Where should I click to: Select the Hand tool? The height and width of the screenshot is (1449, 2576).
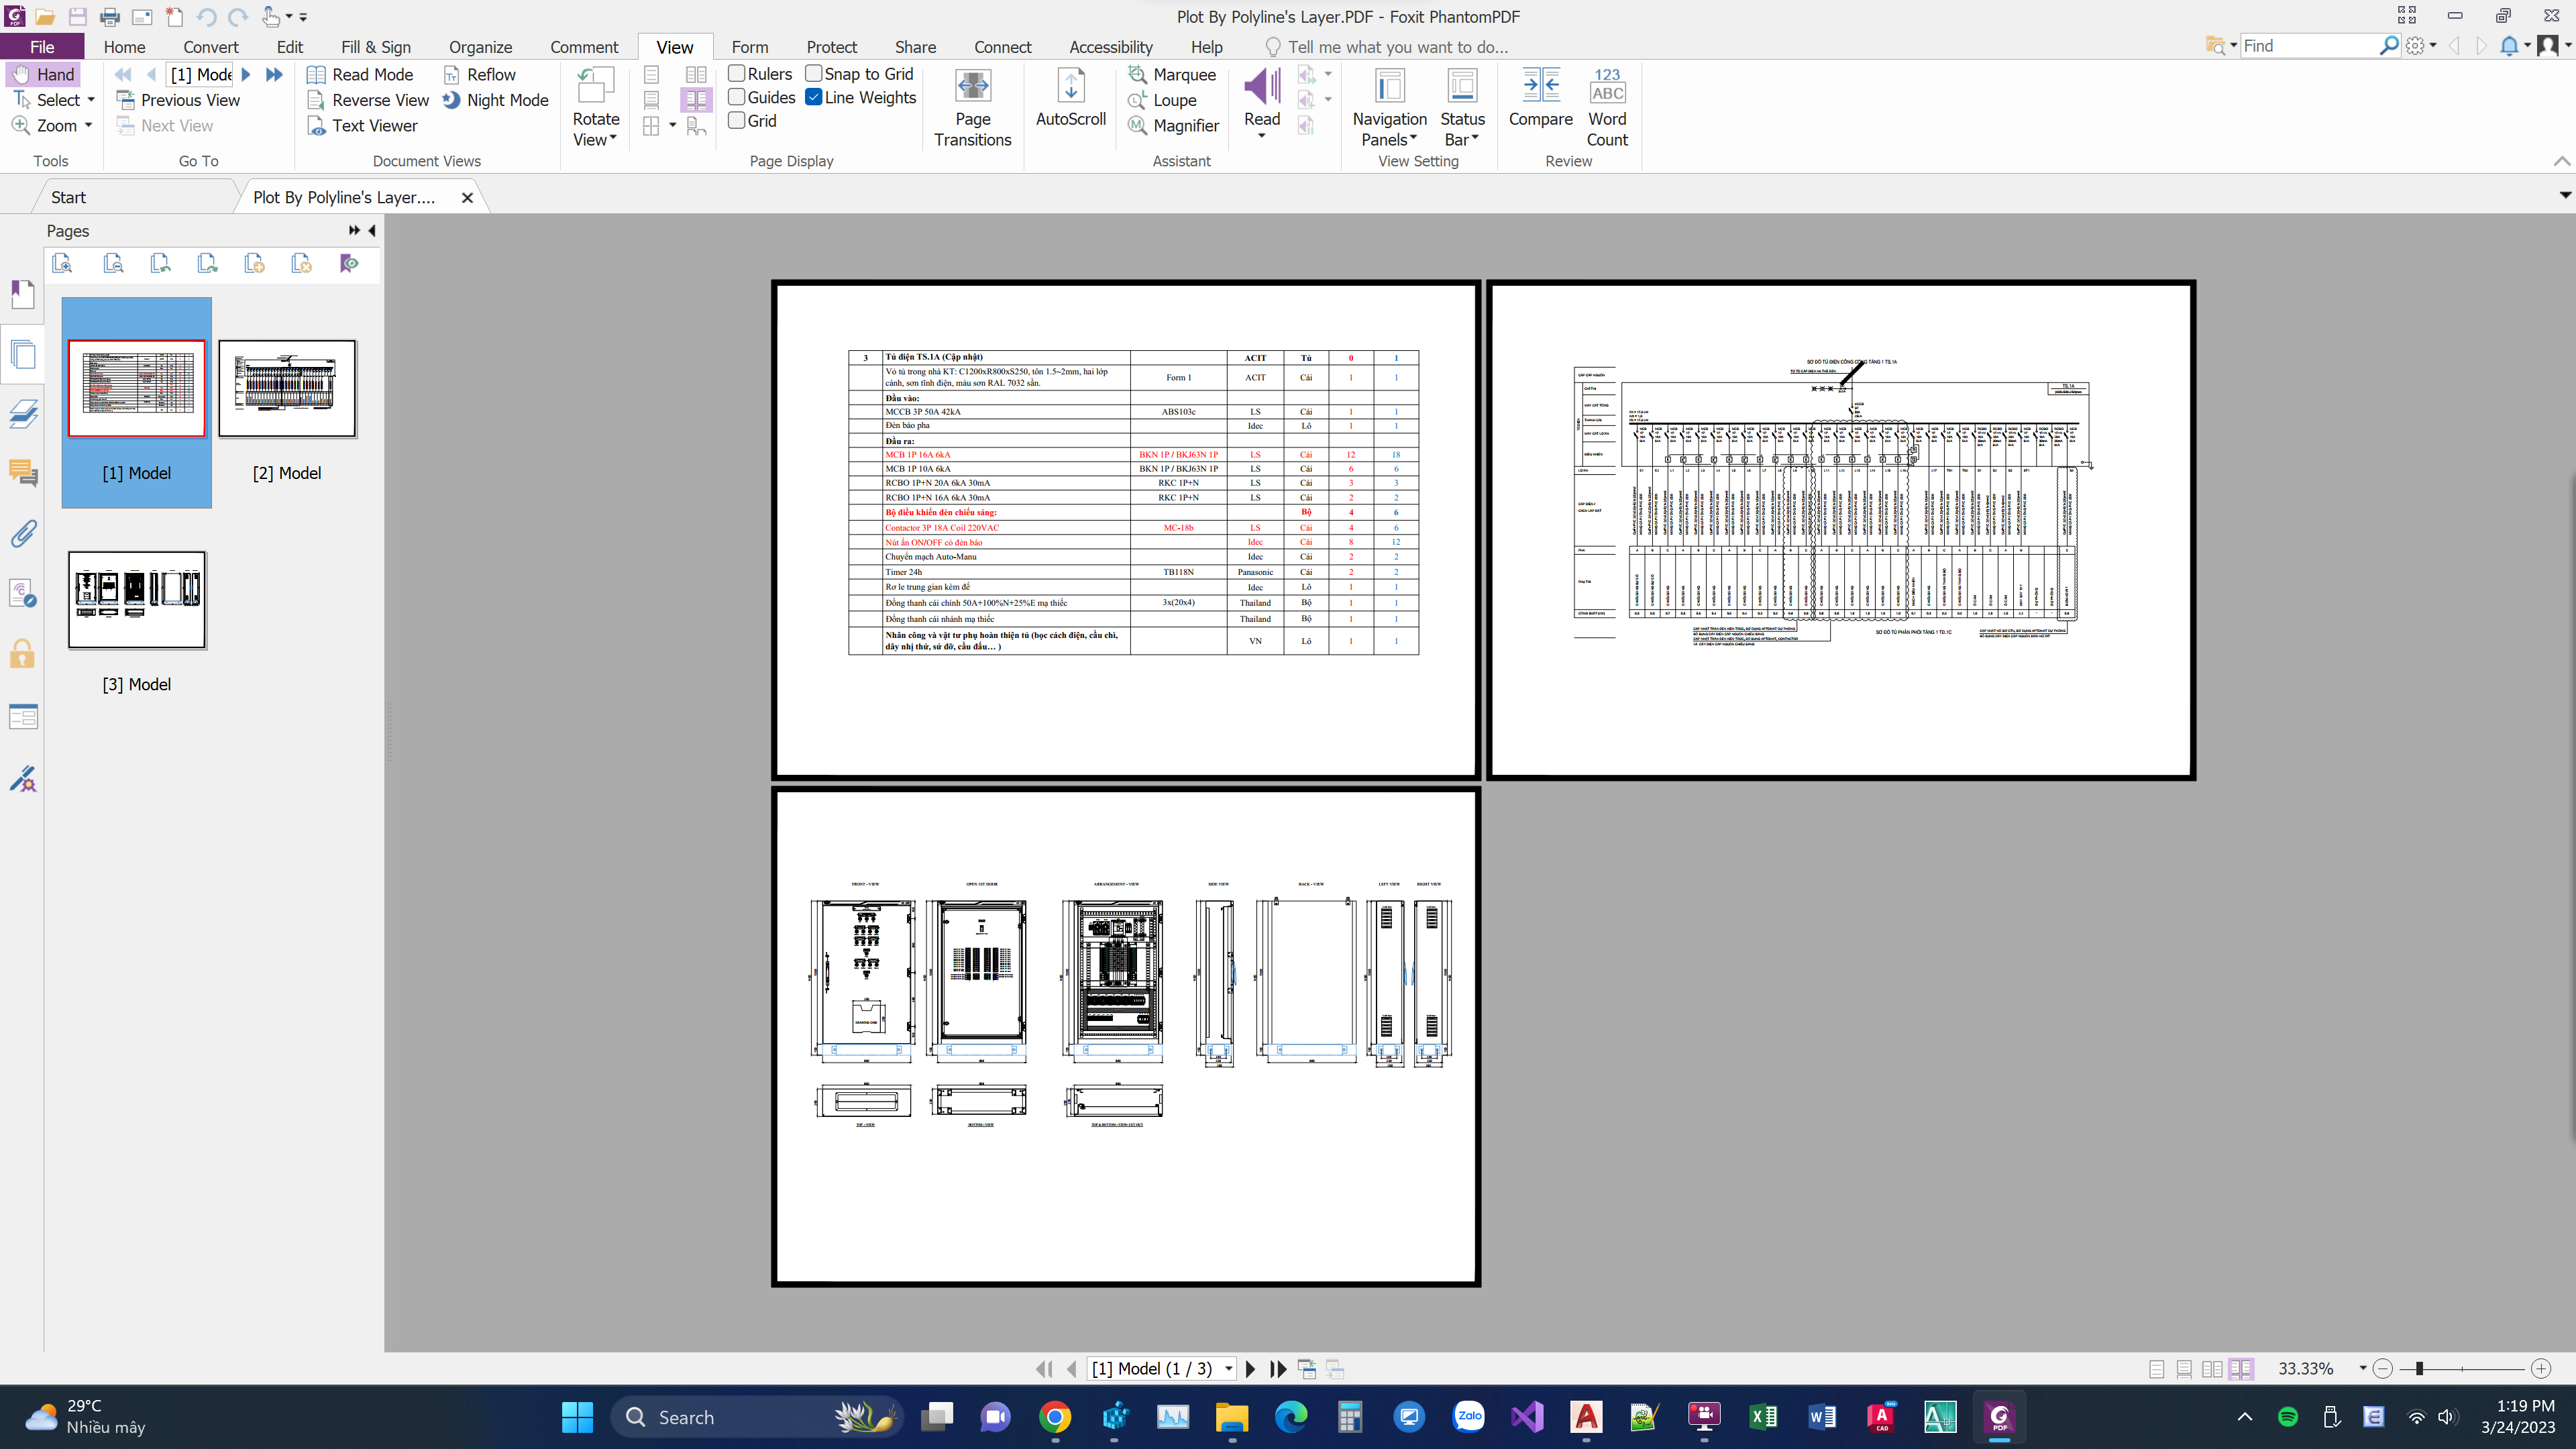pyautogui.click(x=44, y=74)
